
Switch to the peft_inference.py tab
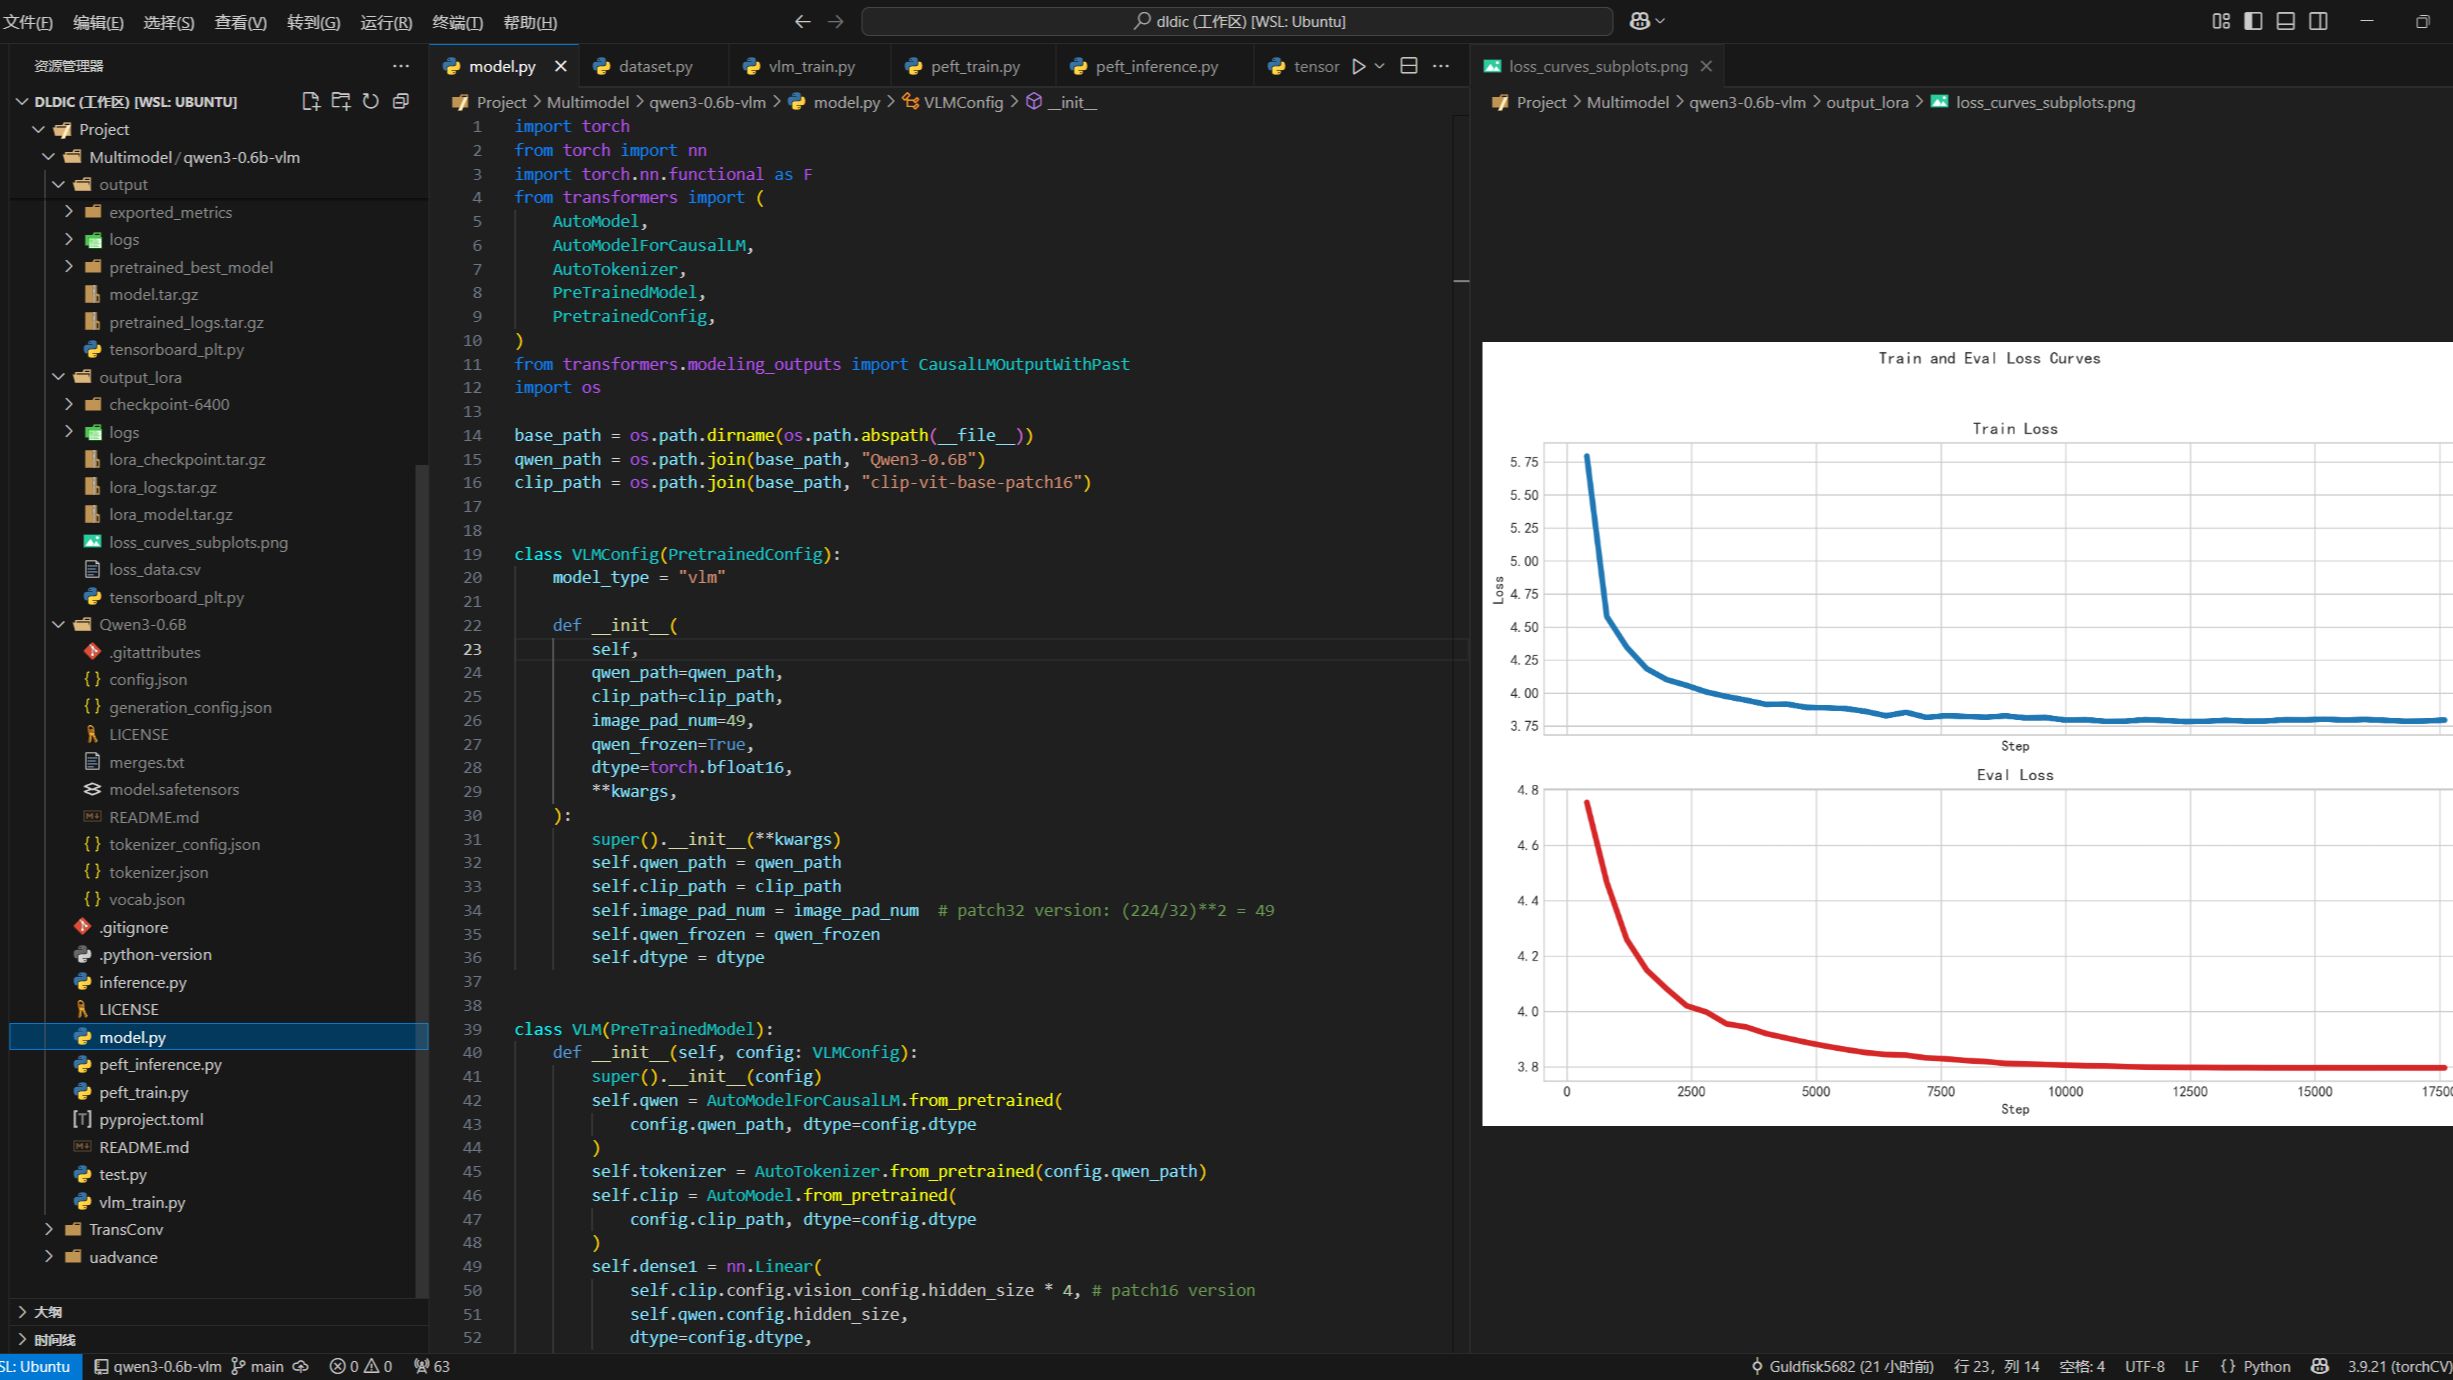(1156, 66)
